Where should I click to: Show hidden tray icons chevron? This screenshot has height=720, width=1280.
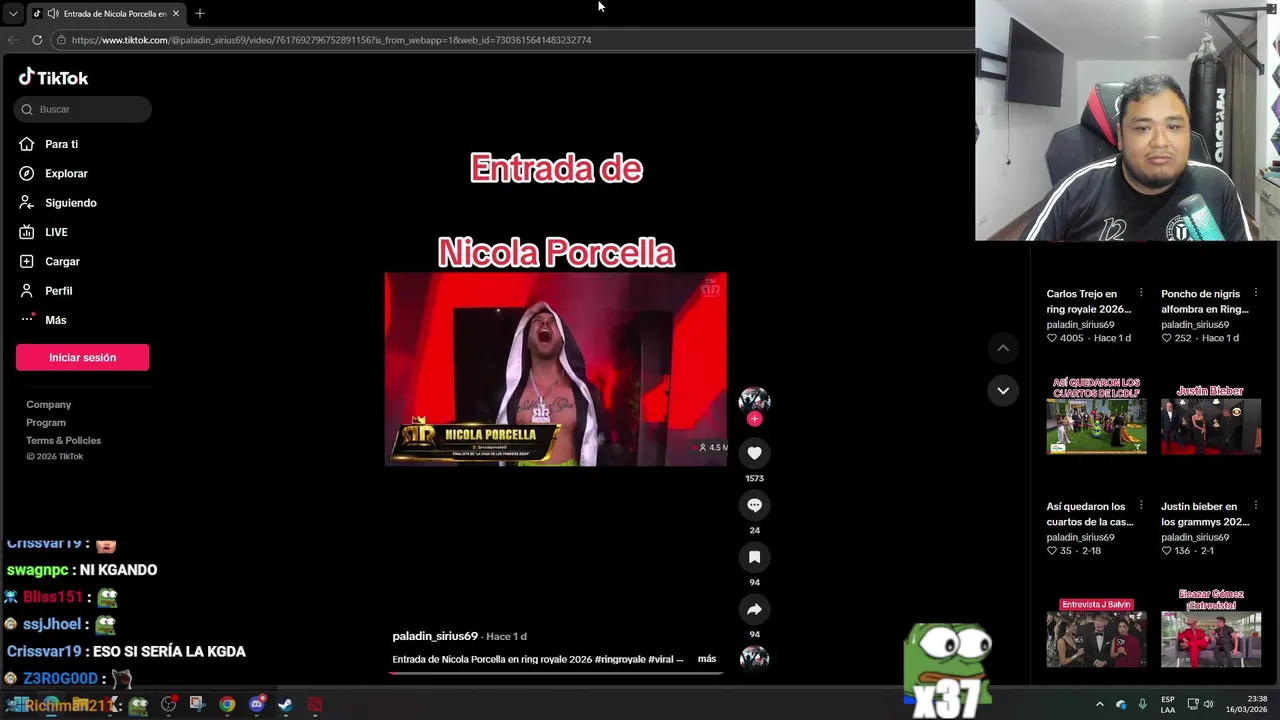pyautogui.click(x=1100, y=704)
